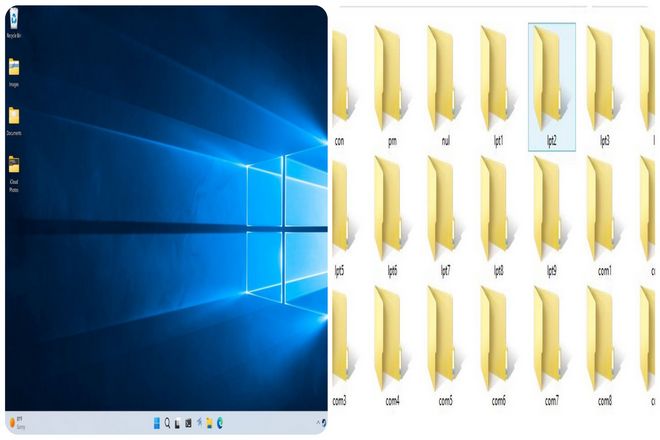Open Task View from the taskbar
Image resolution: width=660 pixels, height=440 pixels.
(178, 424)
